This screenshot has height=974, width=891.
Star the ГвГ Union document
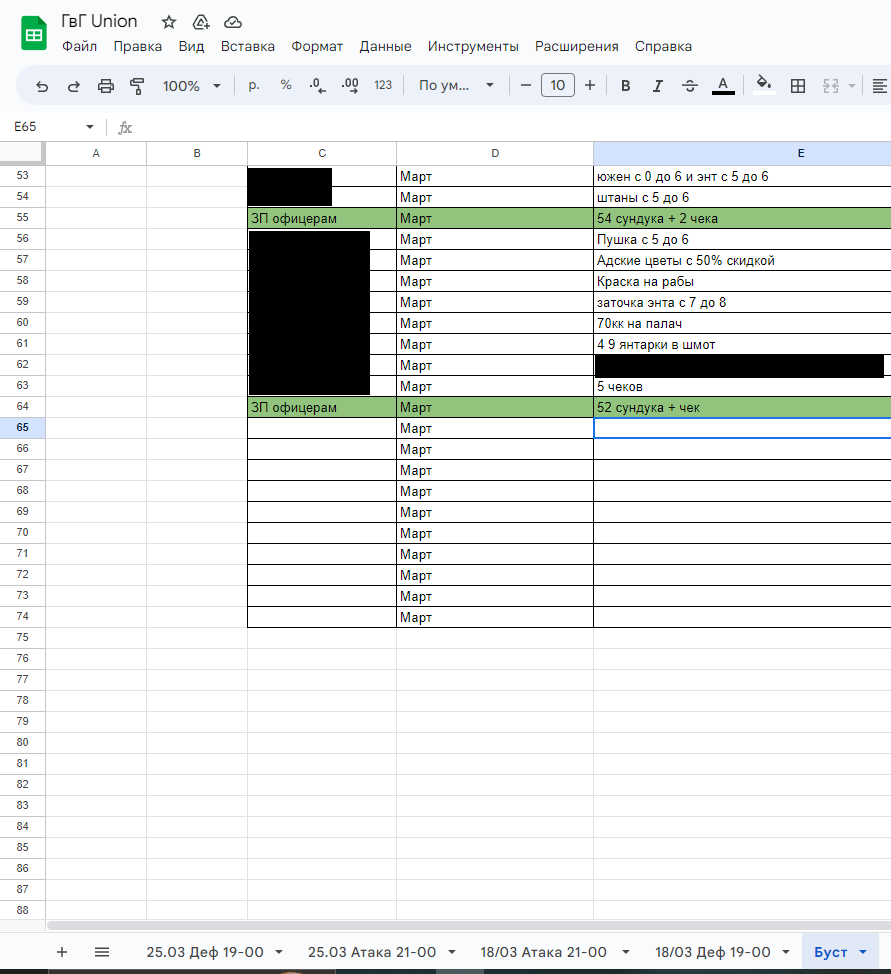pos(169,22)
